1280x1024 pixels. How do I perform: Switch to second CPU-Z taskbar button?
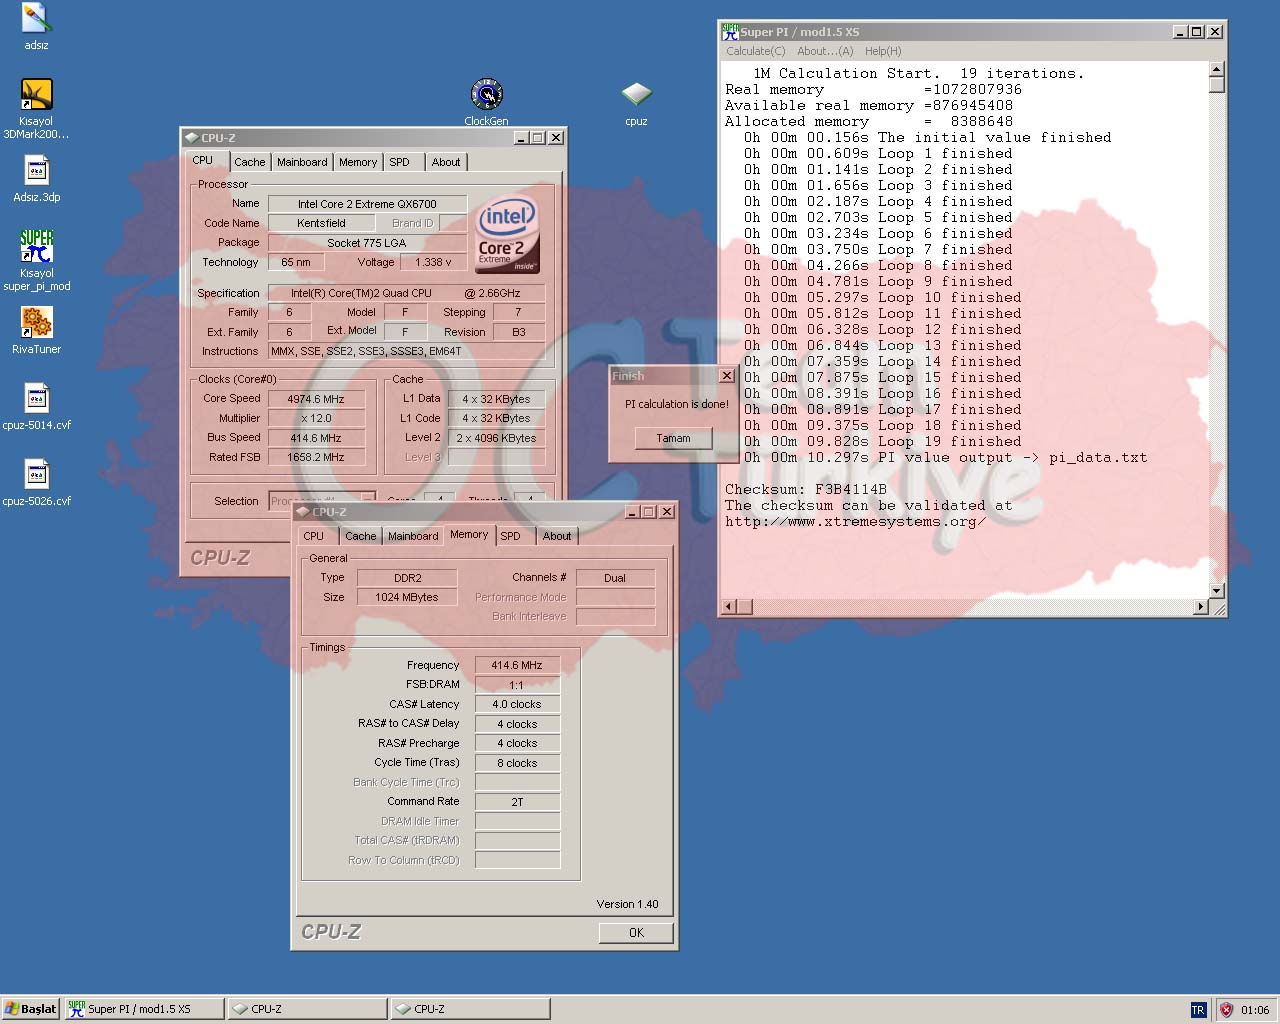[470, 1009]
